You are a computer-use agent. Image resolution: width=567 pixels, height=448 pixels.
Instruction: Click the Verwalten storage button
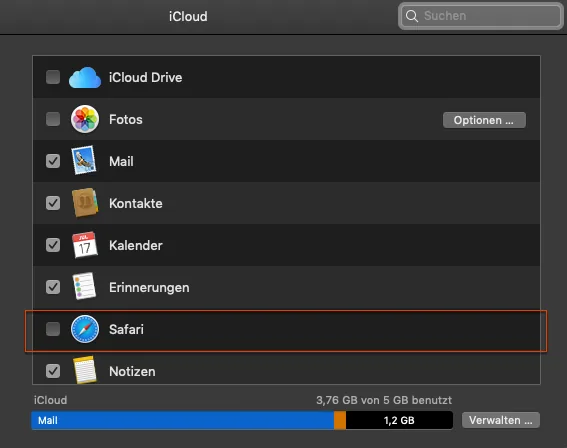(500, 420)
